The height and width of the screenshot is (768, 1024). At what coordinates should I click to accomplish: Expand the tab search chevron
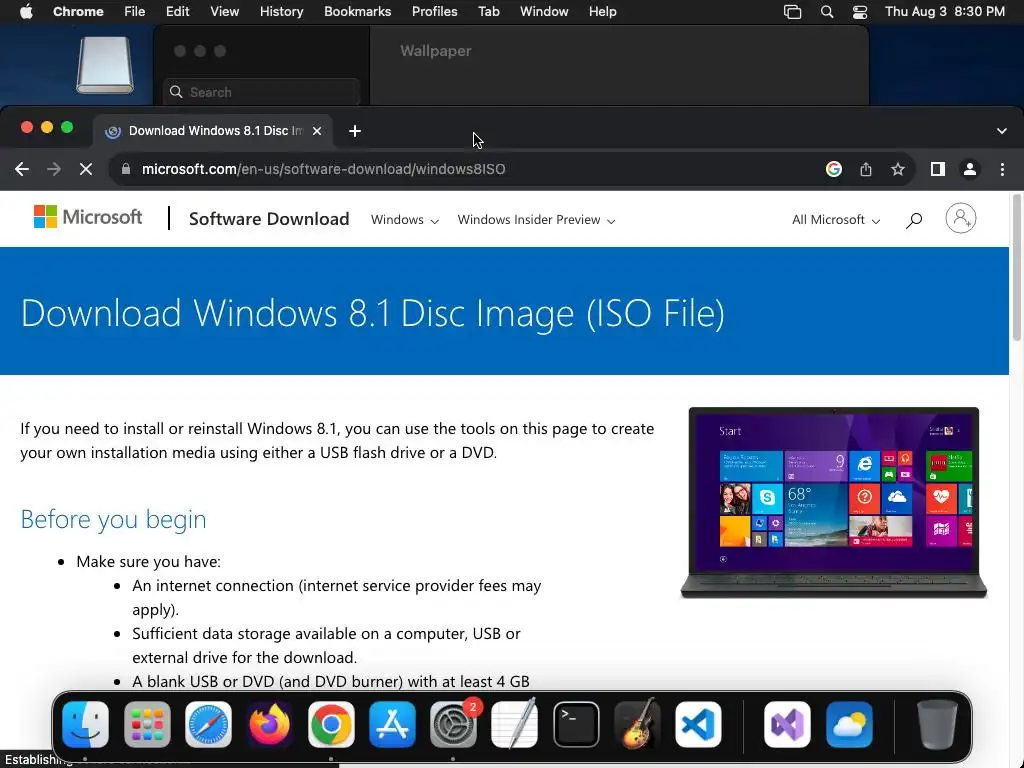[x=1002, y=131]
